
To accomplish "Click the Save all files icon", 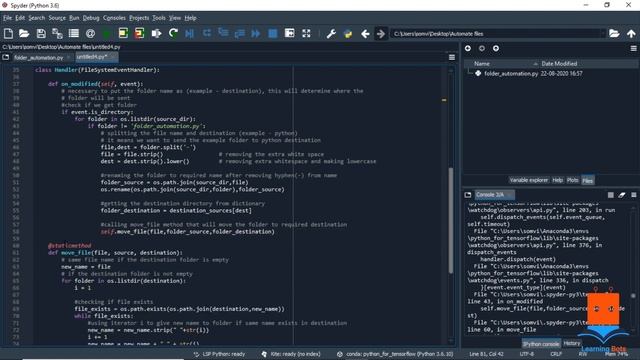I will (57, 33).
